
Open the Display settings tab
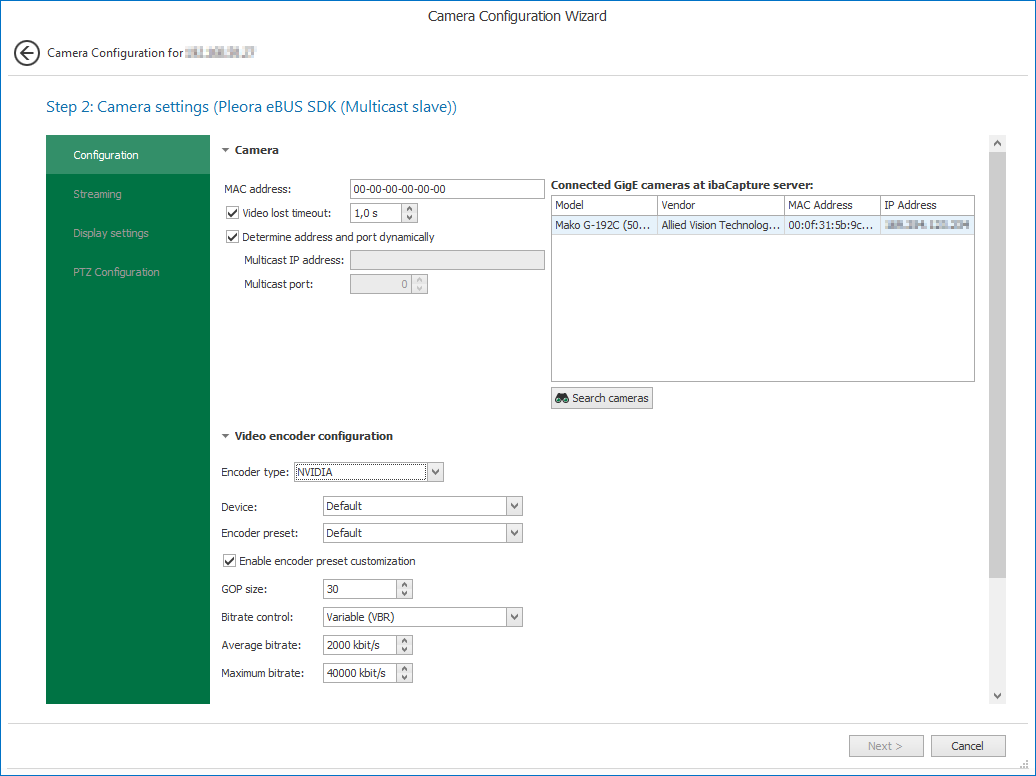(128, 233)
